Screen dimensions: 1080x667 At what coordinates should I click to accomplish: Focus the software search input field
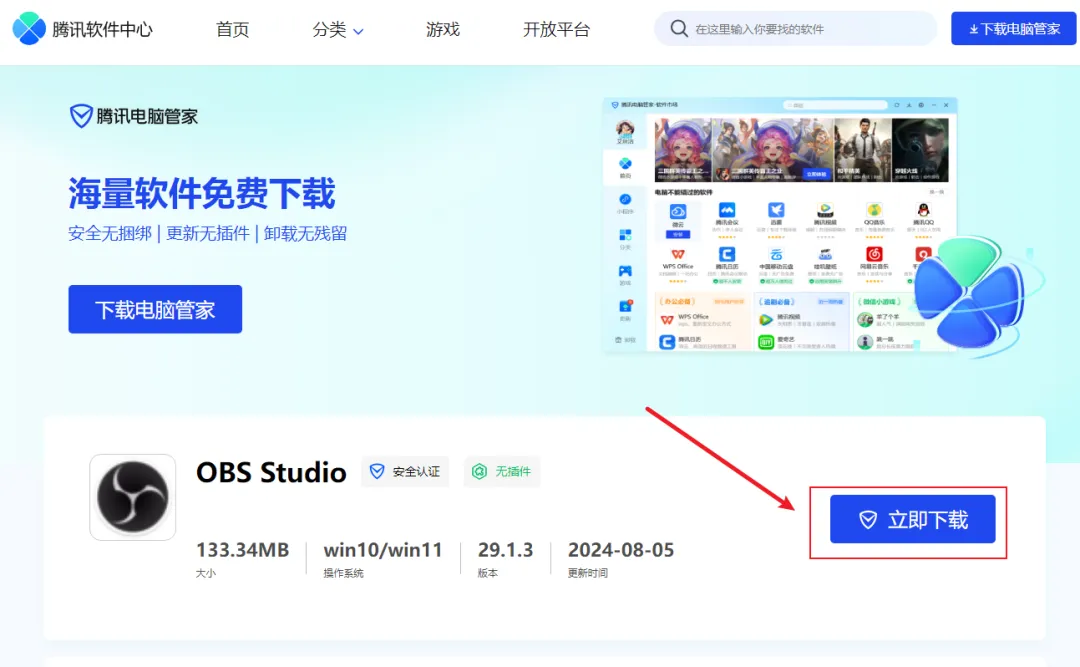(x=796, y=29)
